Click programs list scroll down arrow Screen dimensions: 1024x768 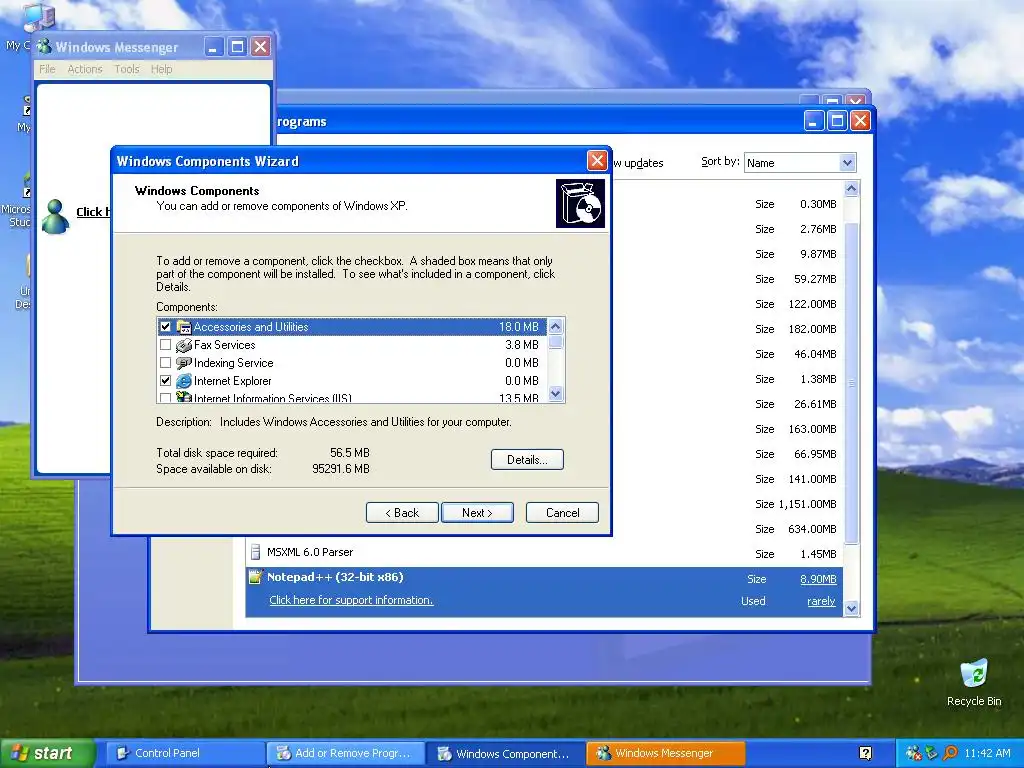click(851, 609)
